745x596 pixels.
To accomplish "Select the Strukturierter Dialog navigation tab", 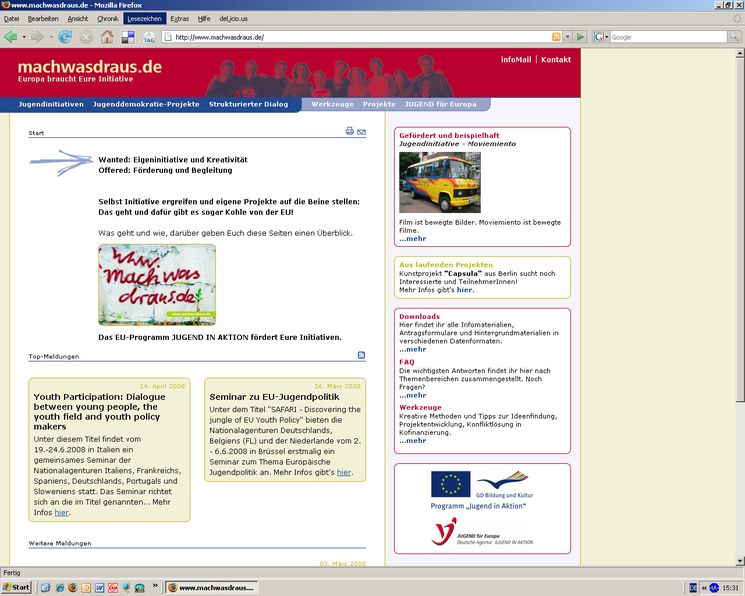I will tap(248, 104).
